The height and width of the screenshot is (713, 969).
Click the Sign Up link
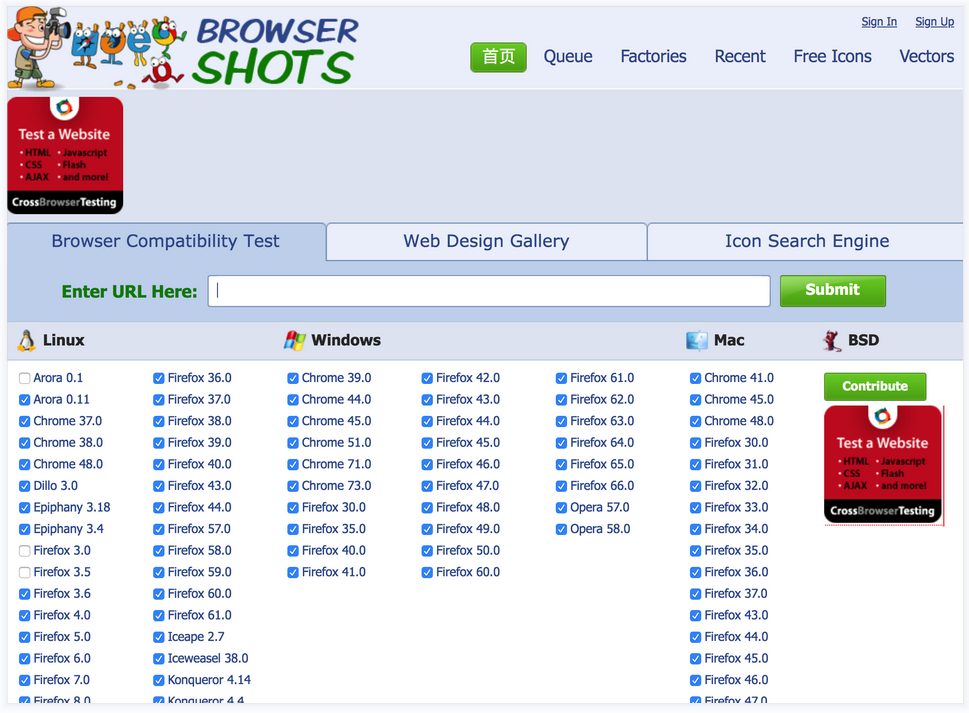coord(934,22)
